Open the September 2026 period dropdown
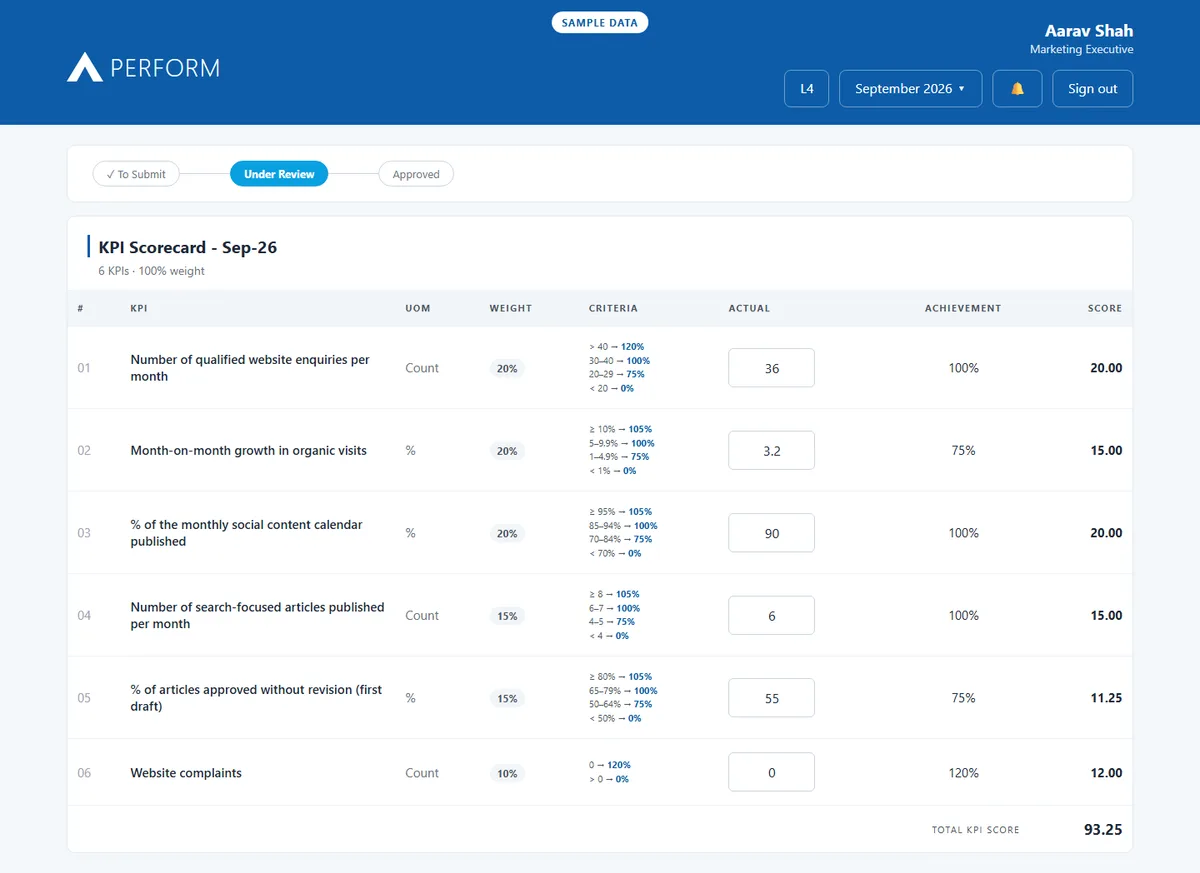The image size is (1200, 873). point(910,88)
